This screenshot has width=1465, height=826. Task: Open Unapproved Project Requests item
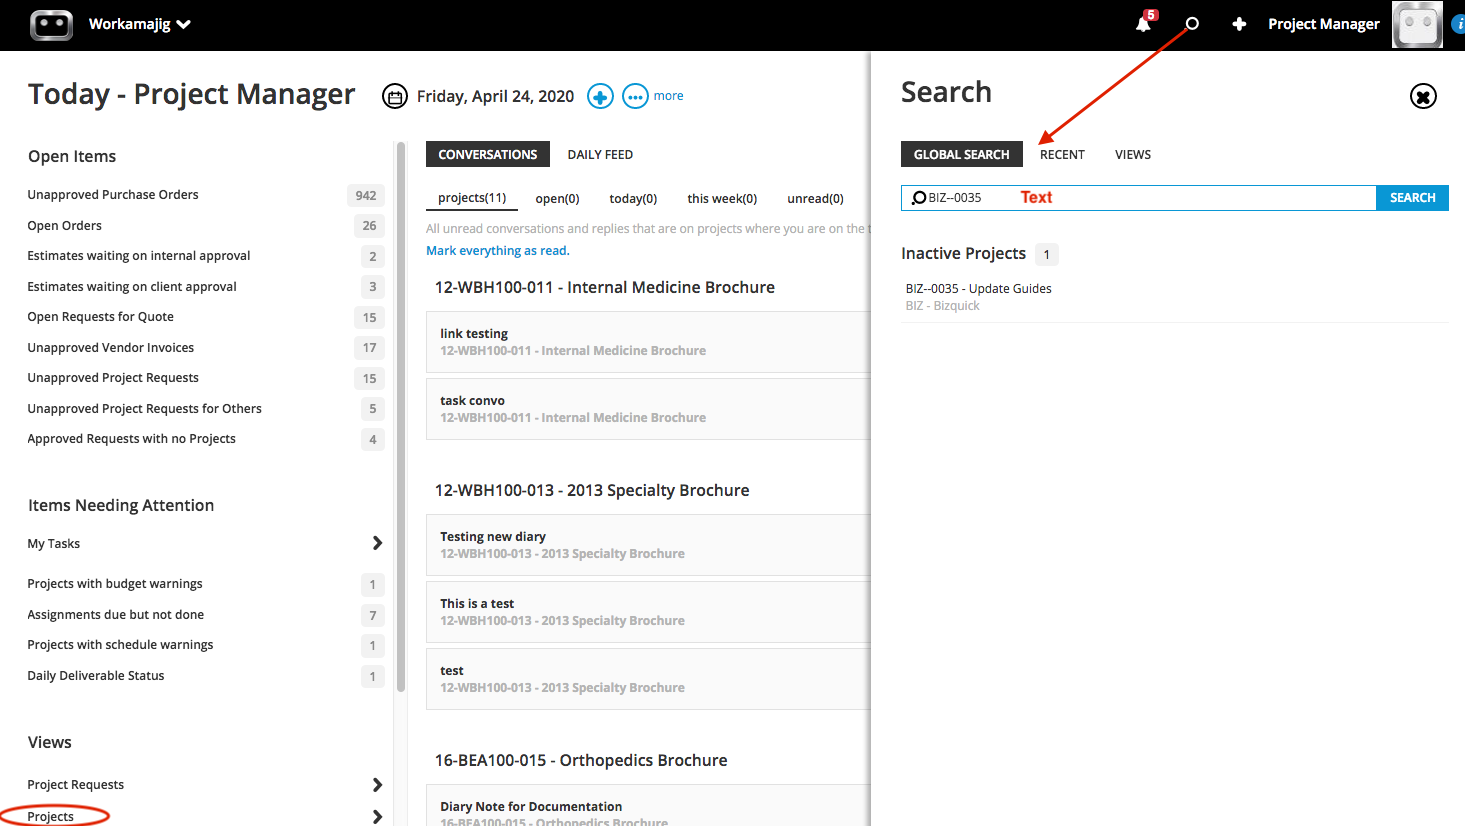pyautogui.click(x=113, y=378)
